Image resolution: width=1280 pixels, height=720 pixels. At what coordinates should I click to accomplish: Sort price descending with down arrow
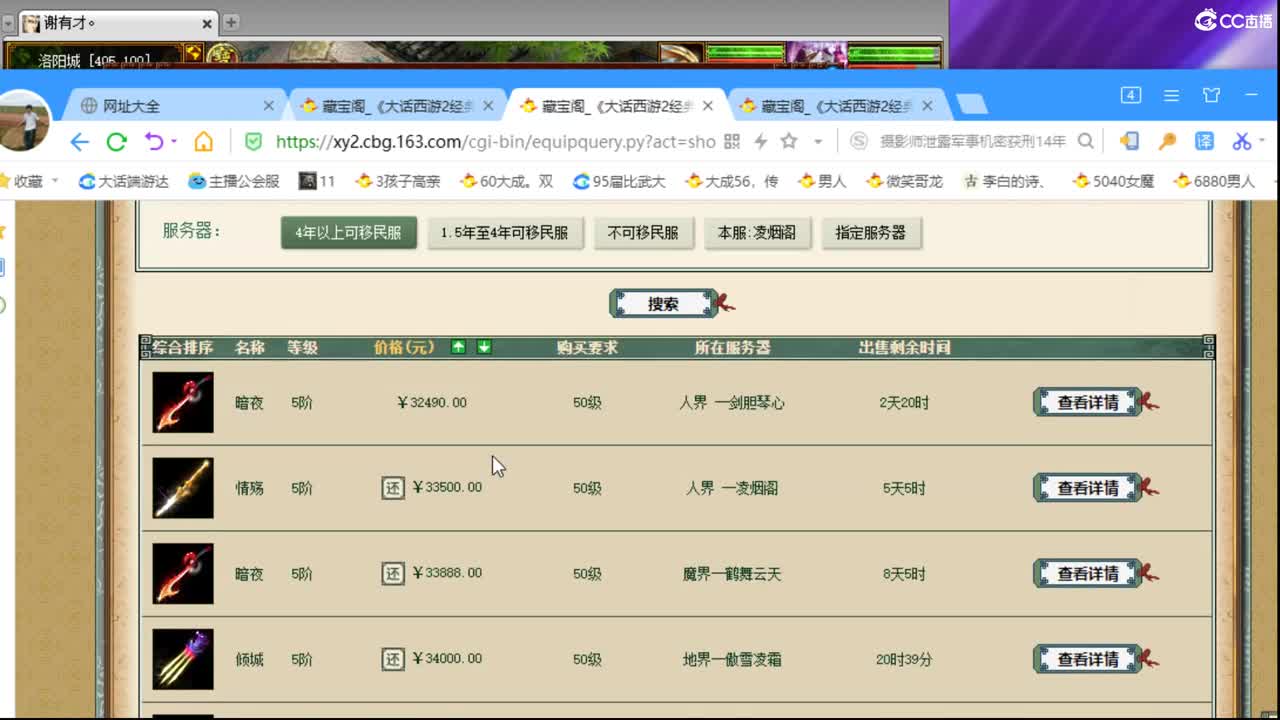[x=484, y=347]
